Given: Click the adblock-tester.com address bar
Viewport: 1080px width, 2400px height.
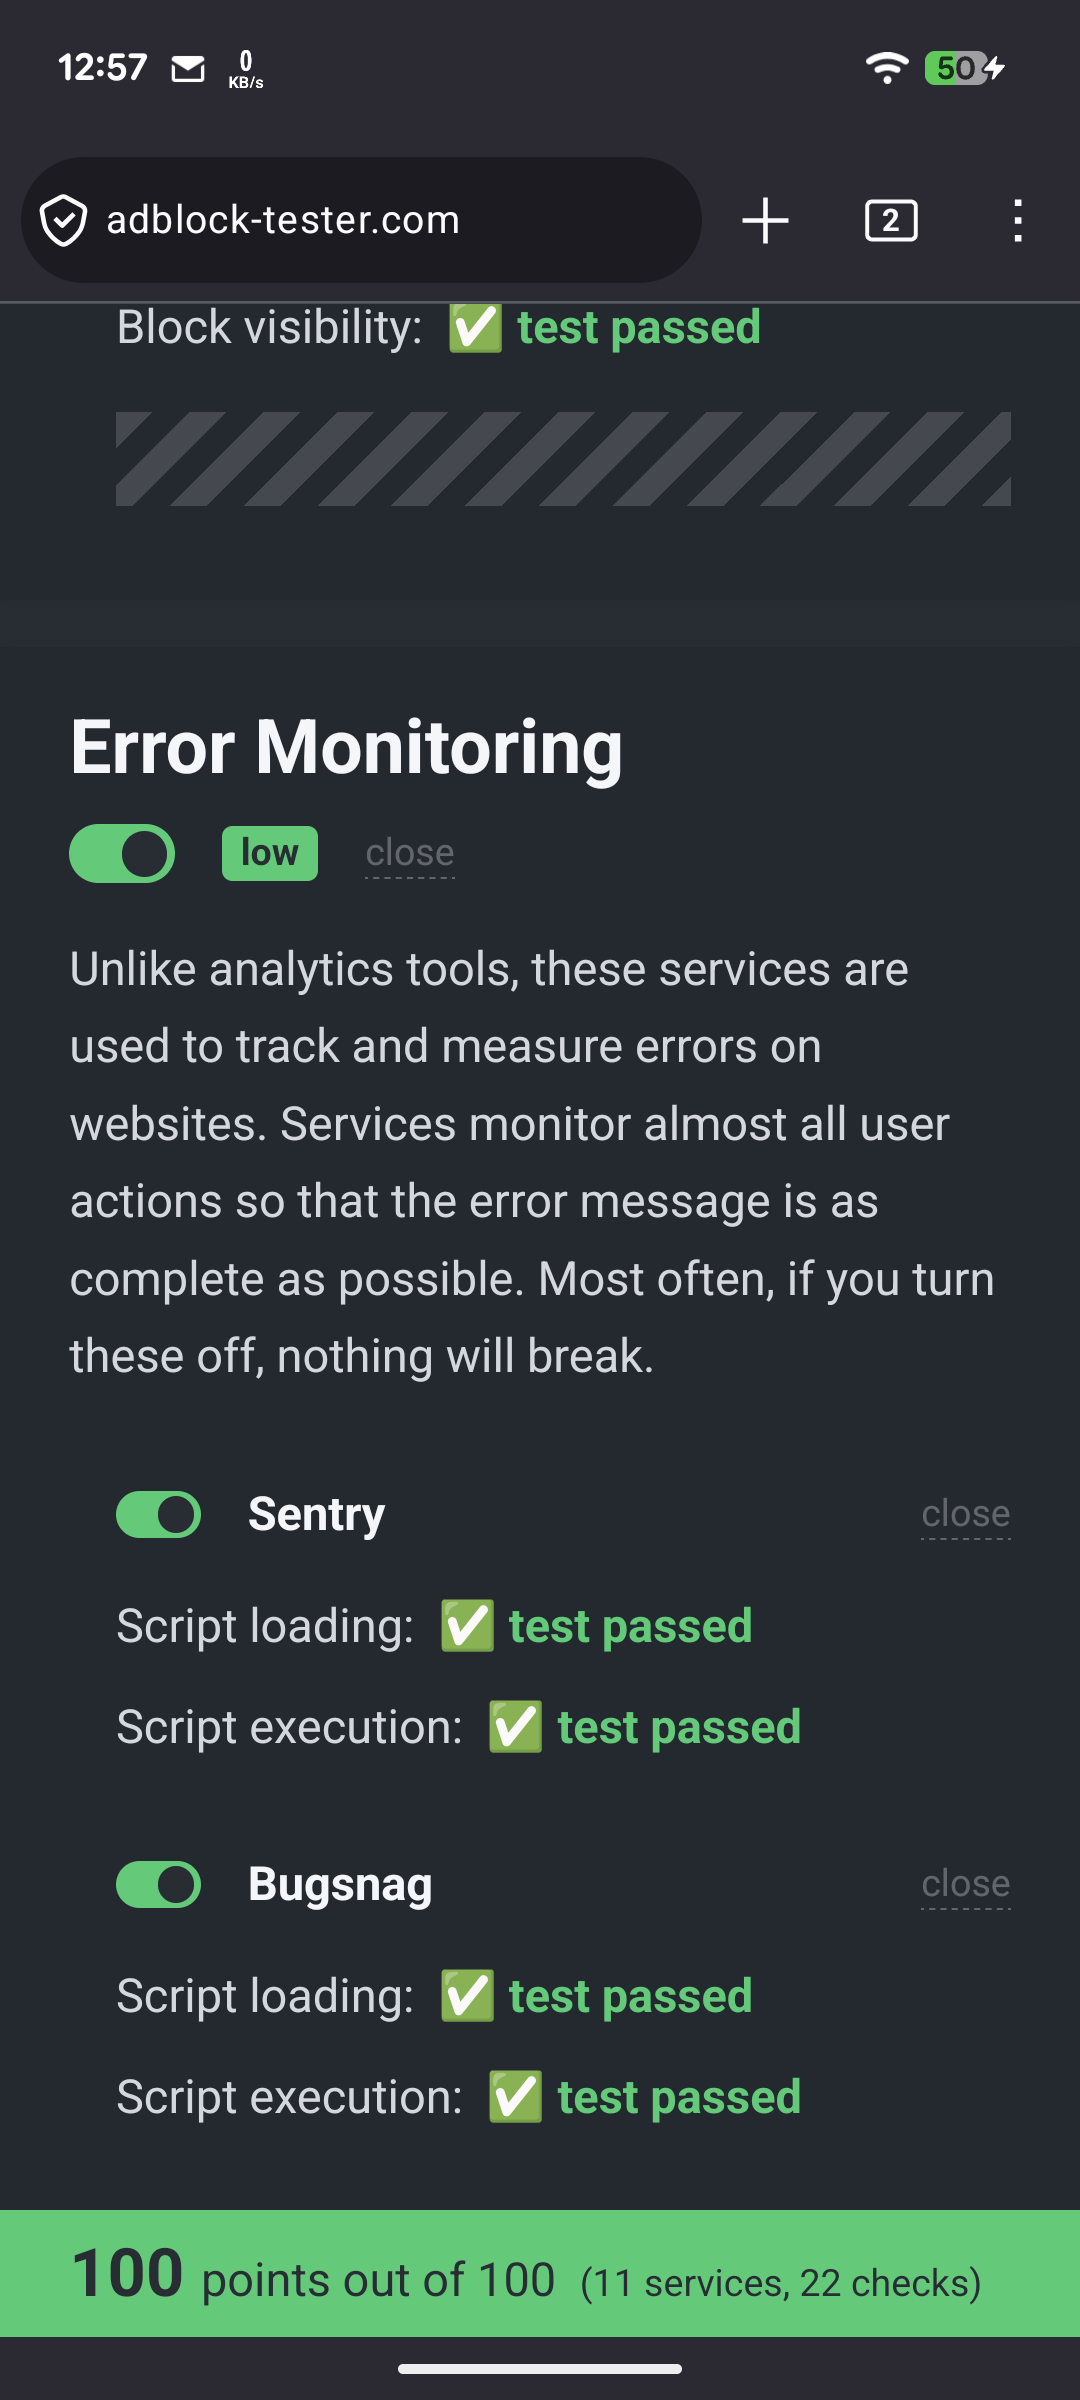Looking at the screenshot, I should pos(380,220).
